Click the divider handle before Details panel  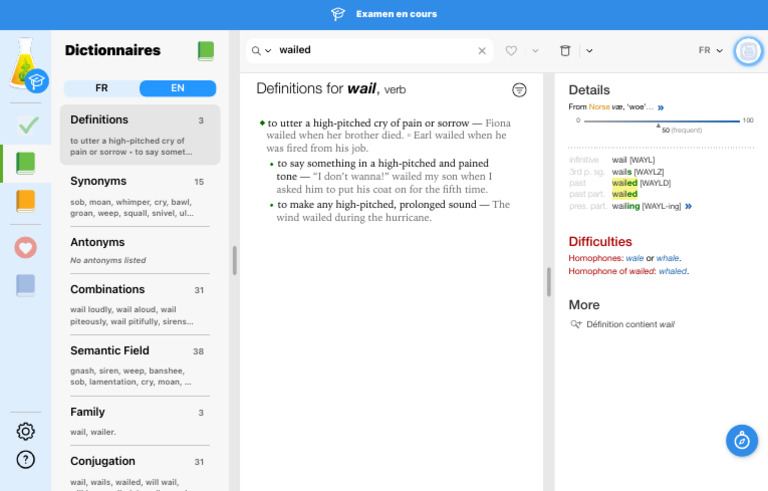point(549,282)
